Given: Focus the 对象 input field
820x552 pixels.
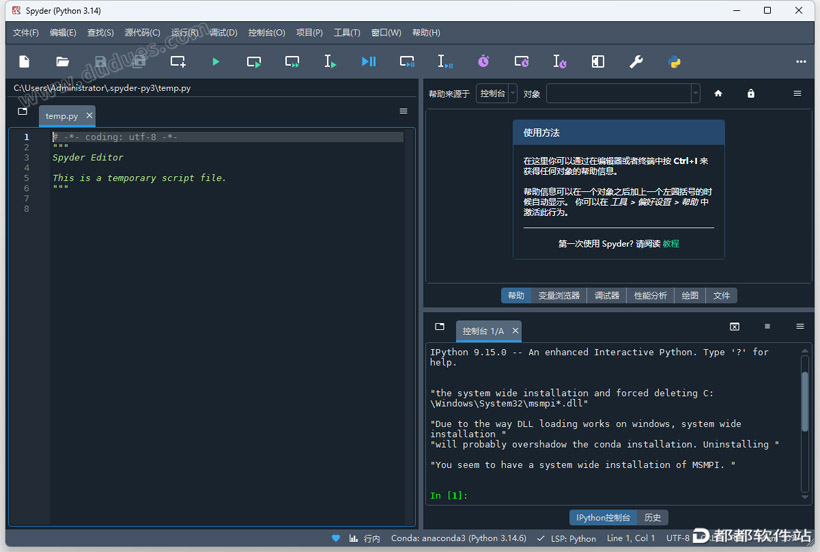Looking at the screenshot, I should pos(619,94).
